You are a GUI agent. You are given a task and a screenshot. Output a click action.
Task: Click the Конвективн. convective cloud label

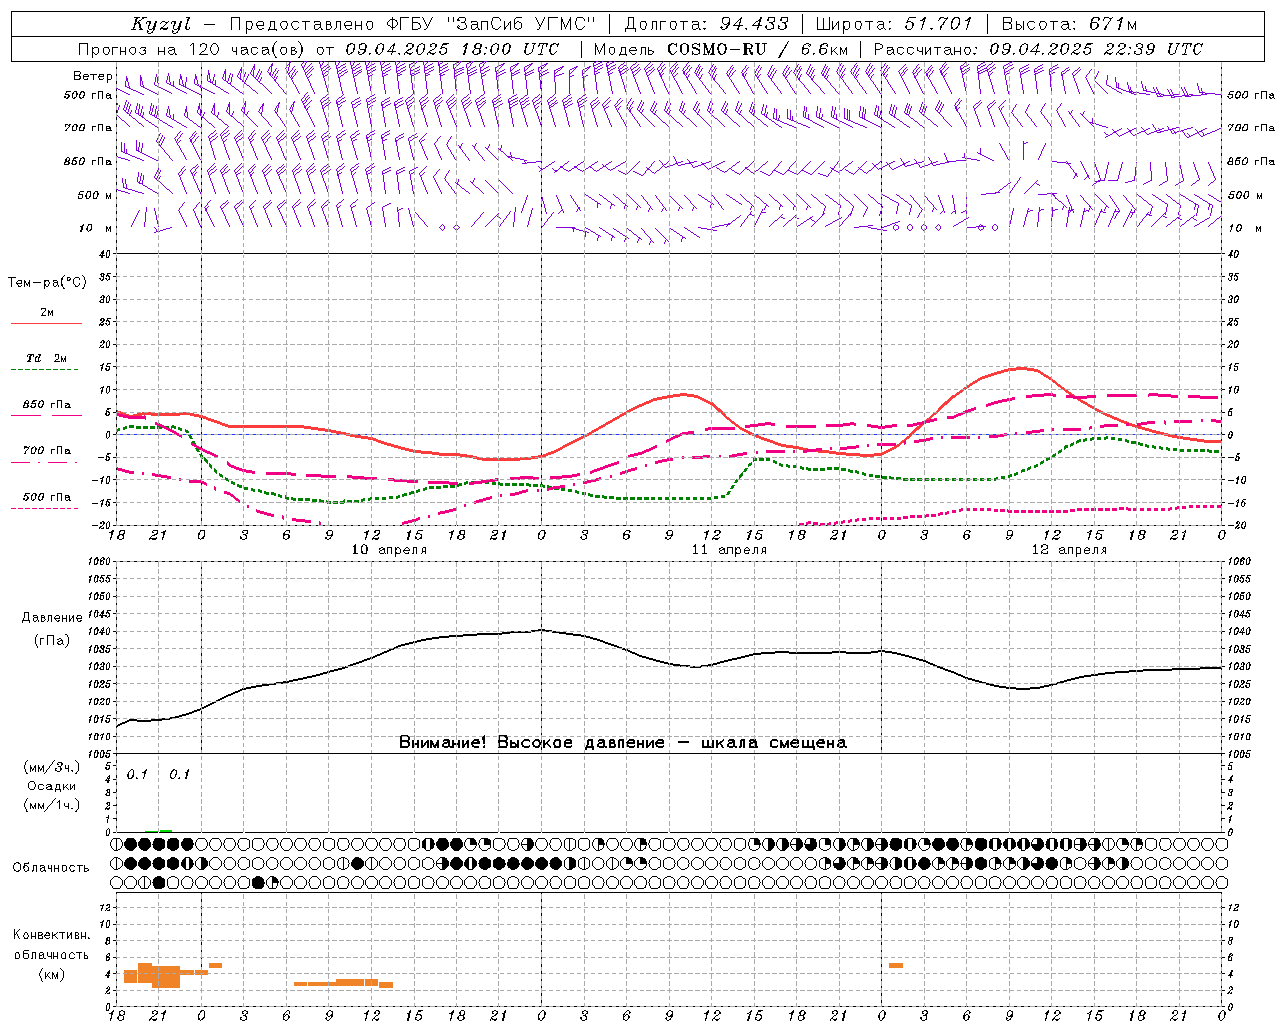[51, 935]
